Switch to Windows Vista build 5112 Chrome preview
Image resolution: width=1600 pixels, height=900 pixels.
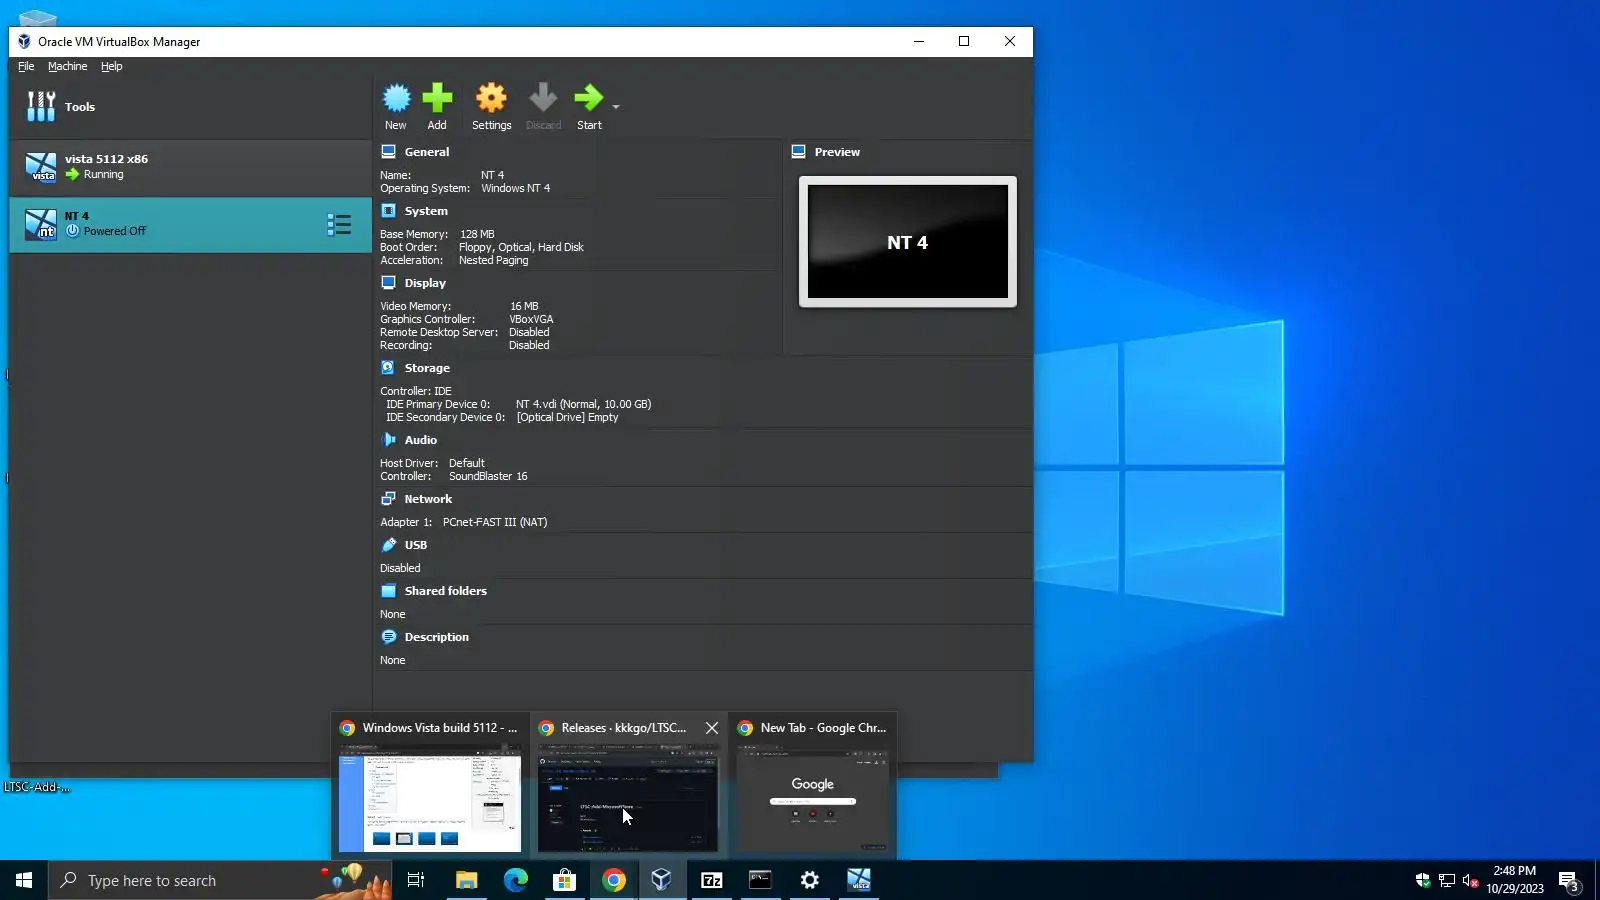[x=430, y=785]
